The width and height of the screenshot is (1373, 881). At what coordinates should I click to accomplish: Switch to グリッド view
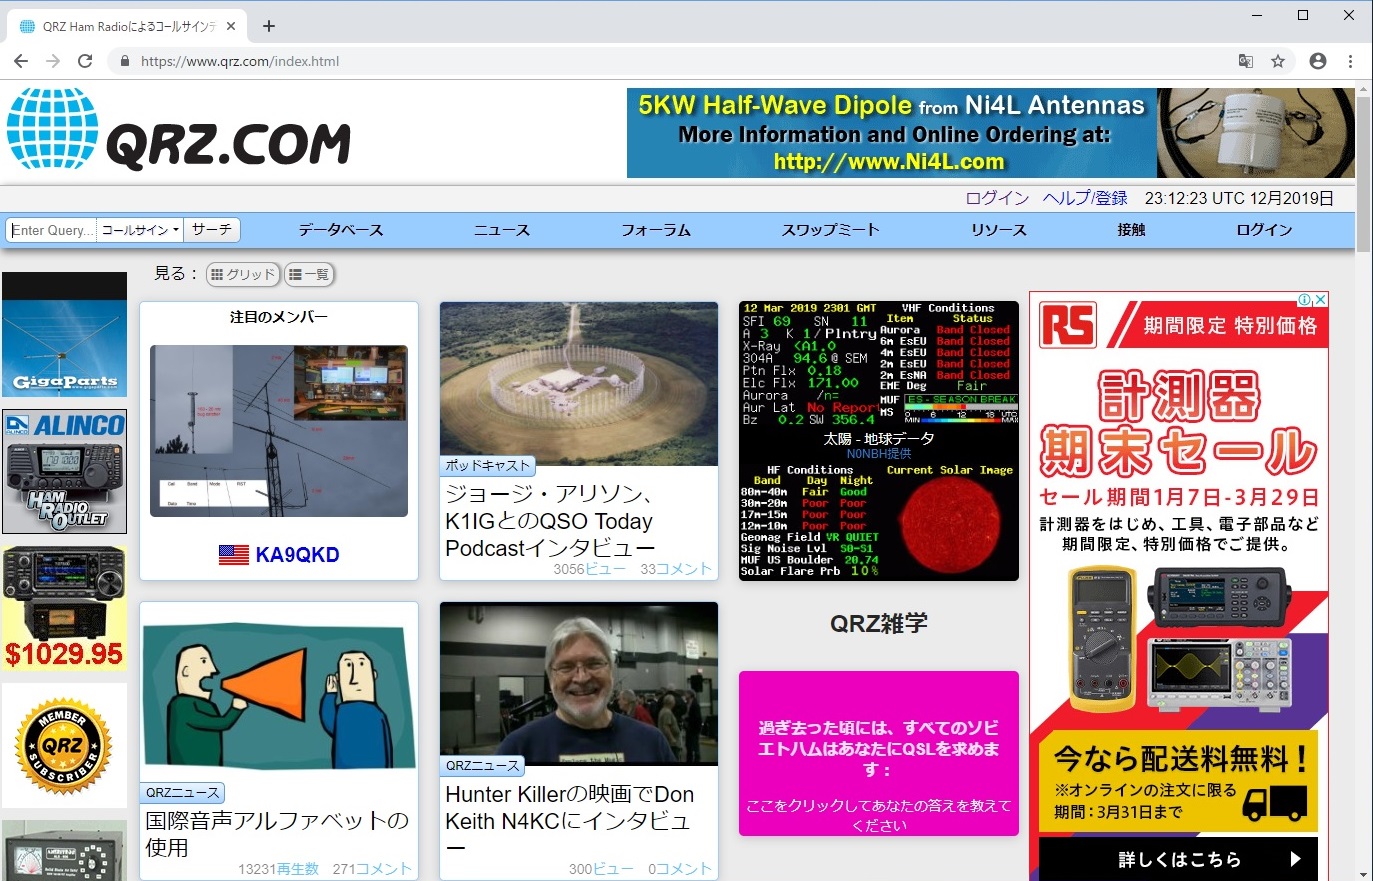click(x=243, y=274)
